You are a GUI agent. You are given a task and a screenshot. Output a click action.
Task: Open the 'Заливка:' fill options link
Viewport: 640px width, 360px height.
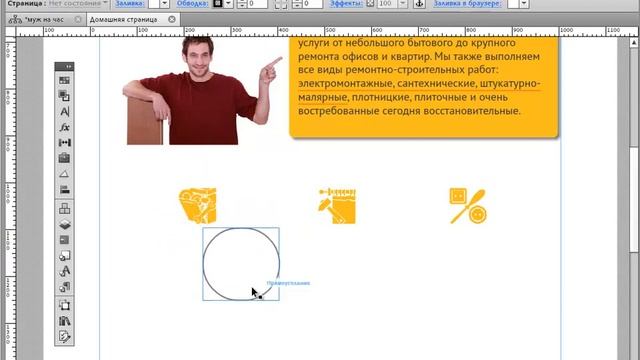click(129, 3)
